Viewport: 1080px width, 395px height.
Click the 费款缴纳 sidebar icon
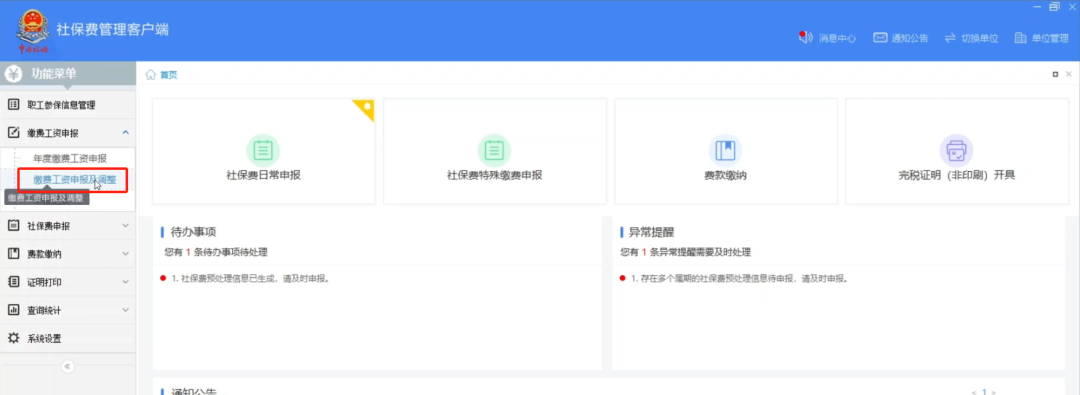[x=13, y=254]
